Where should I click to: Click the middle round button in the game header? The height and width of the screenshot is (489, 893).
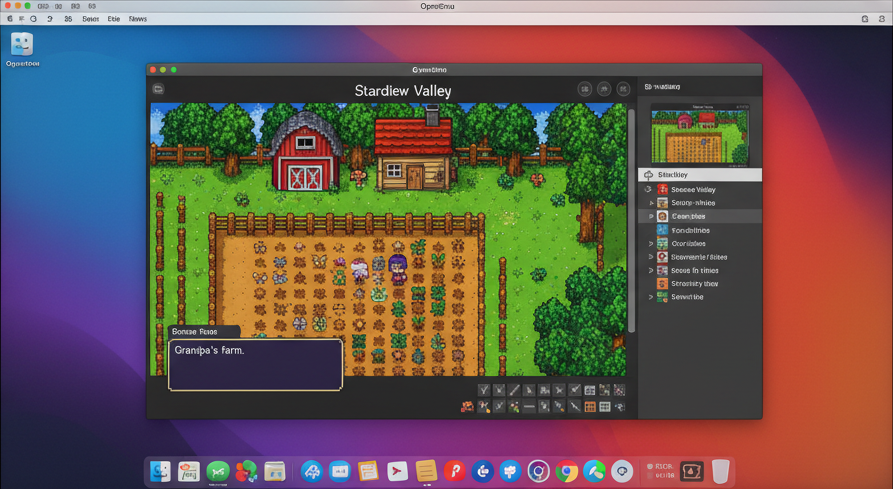tap(604, 90)
